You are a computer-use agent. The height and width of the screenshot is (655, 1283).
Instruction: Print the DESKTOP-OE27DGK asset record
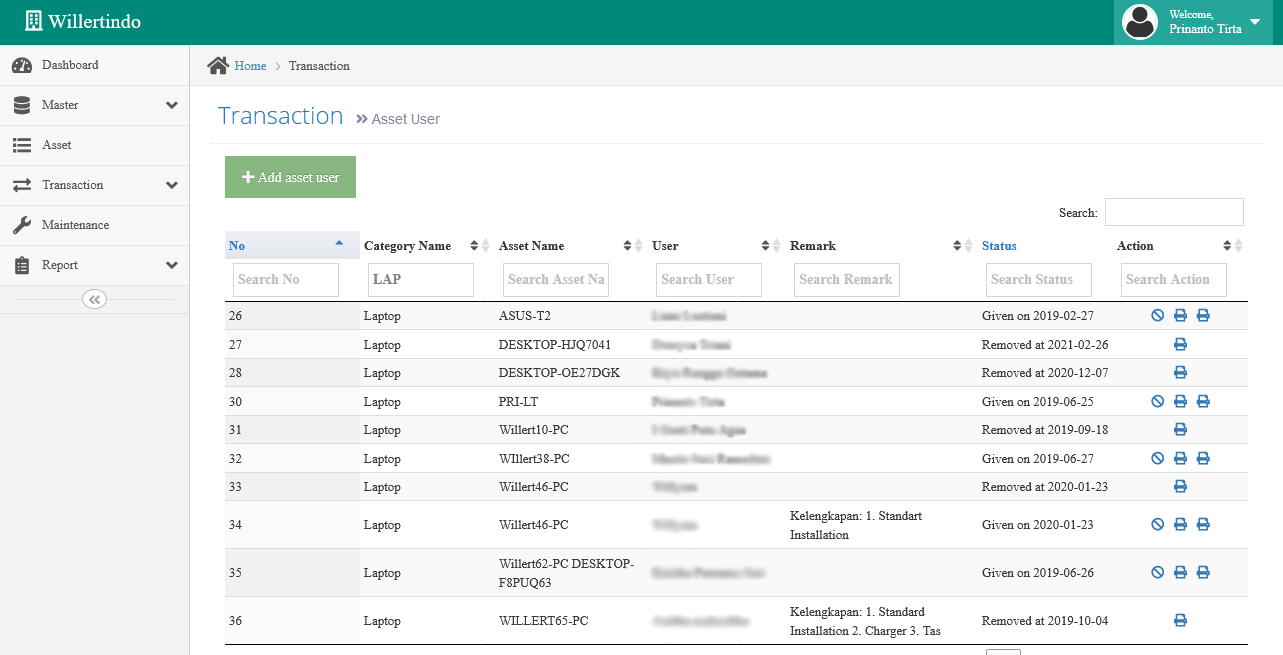tap(1180, 373)
